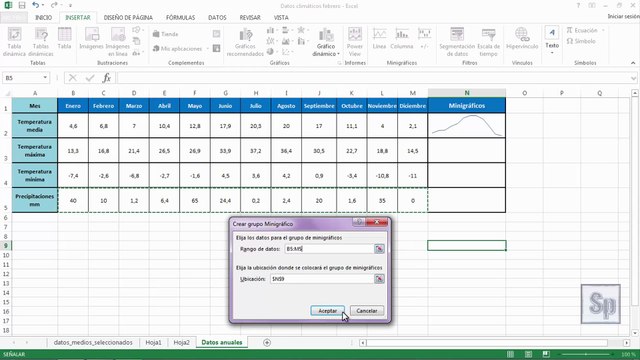
Task: Click the horizontal scrollbar track
Action: coord(487,342)
